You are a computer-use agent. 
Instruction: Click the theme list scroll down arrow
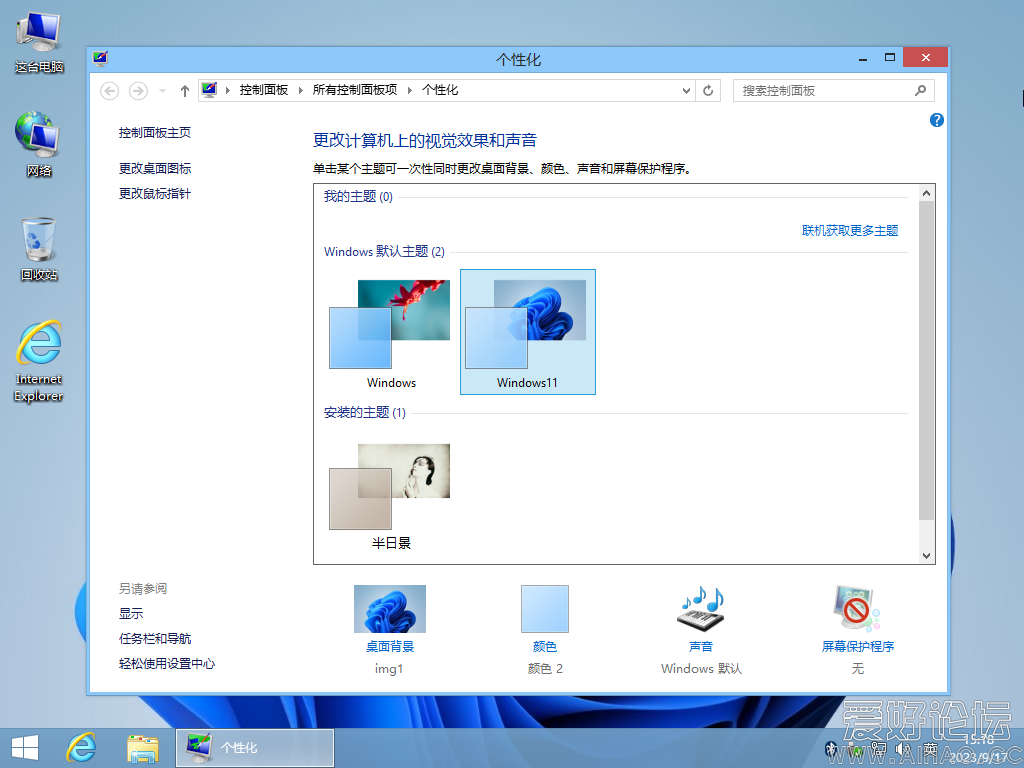(926, 555)
